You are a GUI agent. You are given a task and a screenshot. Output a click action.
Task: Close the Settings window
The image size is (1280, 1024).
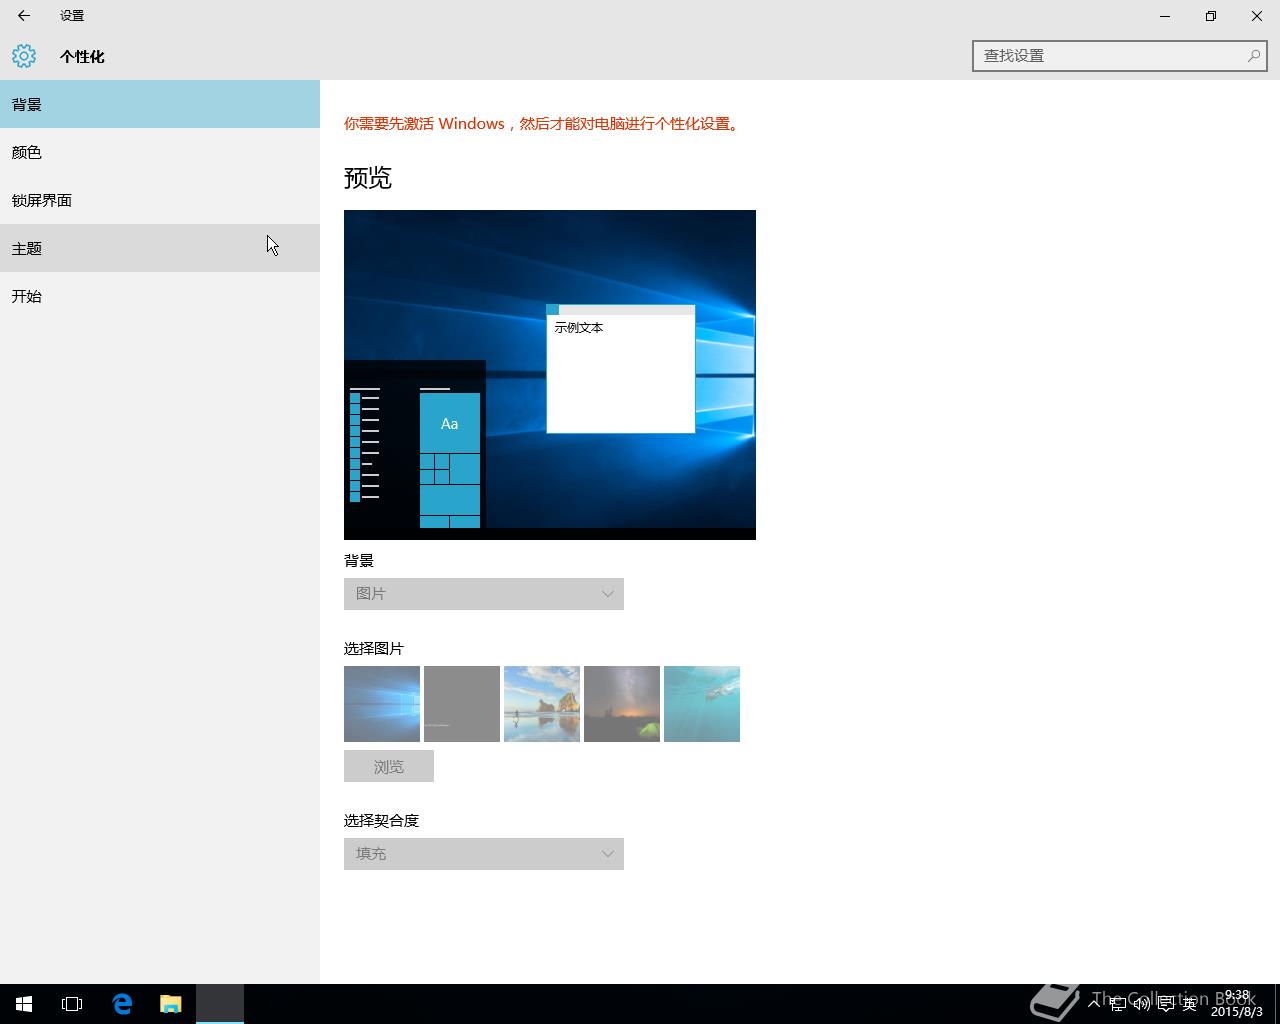click(x=1257, y=16)
